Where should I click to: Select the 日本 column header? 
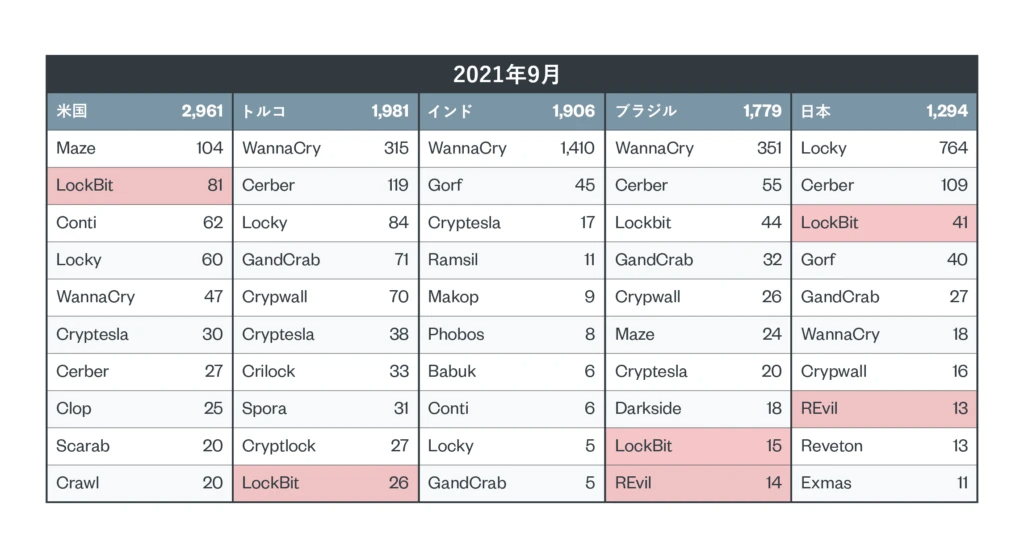[x=816, y=111]
